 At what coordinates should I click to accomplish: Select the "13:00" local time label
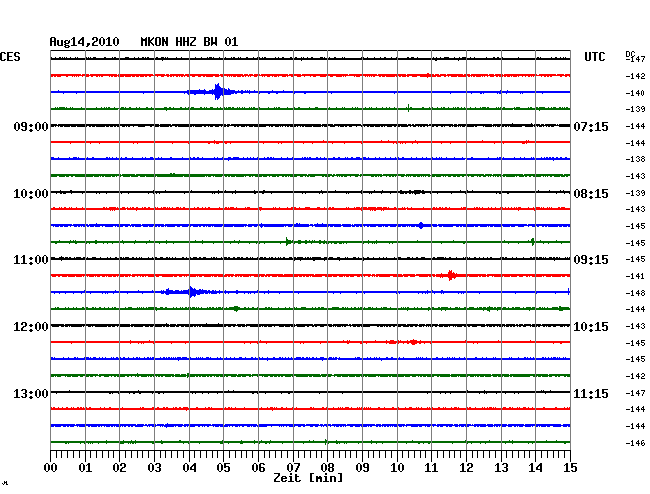(31, 393)
